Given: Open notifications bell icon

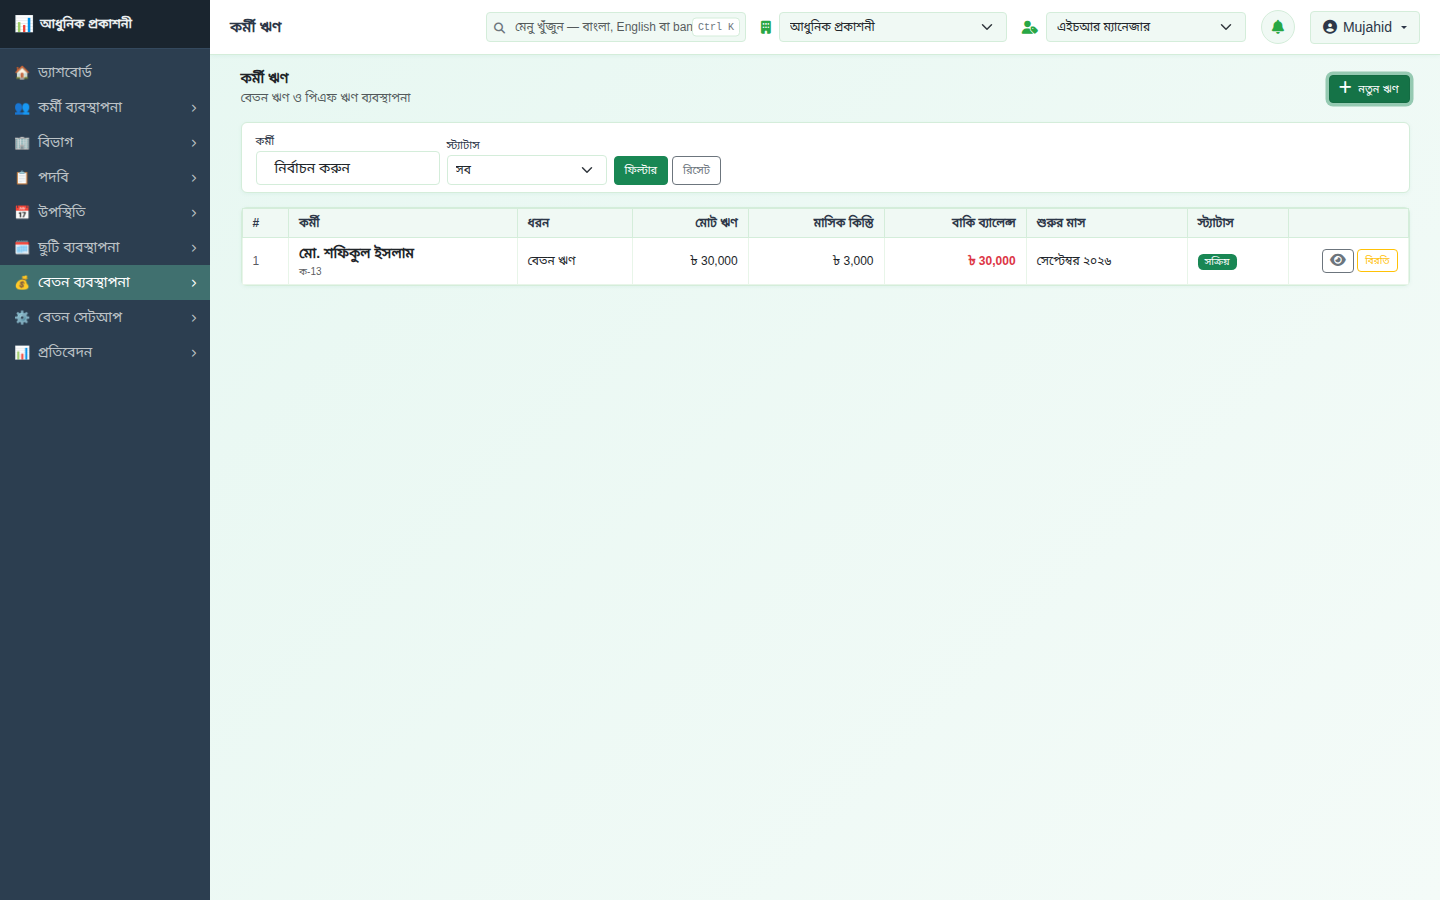Looking at the screenshot, I should tap(1278, 27).
